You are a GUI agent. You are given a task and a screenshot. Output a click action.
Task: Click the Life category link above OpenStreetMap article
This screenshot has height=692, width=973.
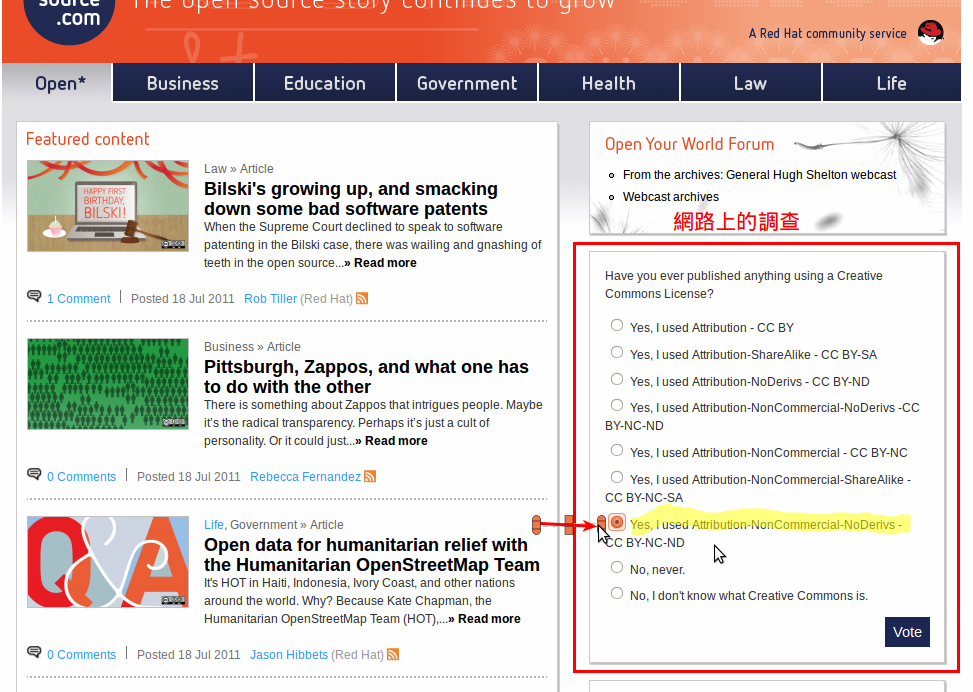pos(213,525)
